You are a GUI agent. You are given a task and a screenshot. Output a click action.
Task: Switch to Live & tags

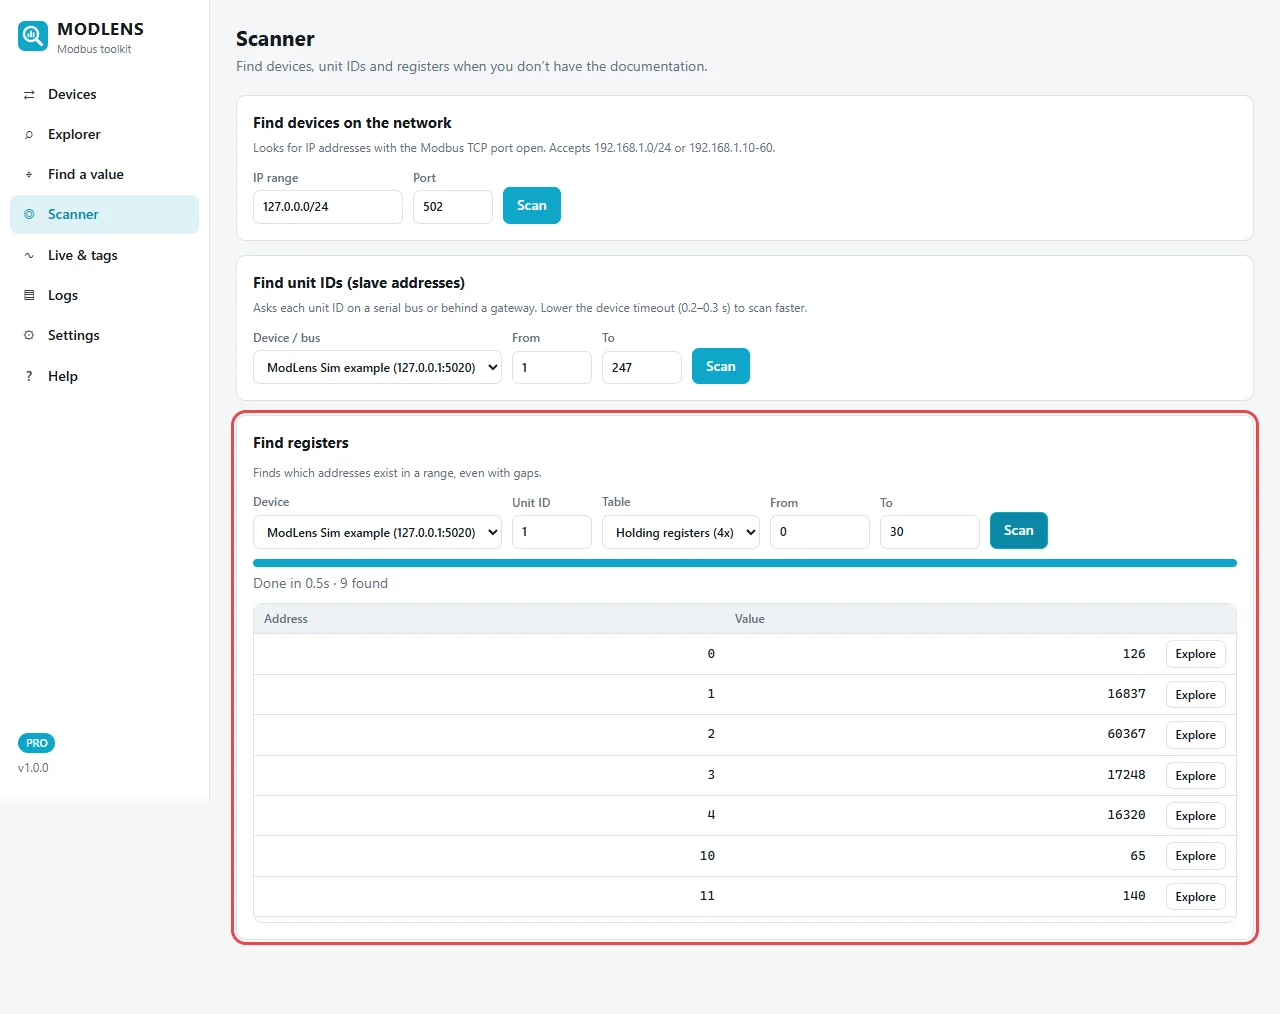[104, 255]
